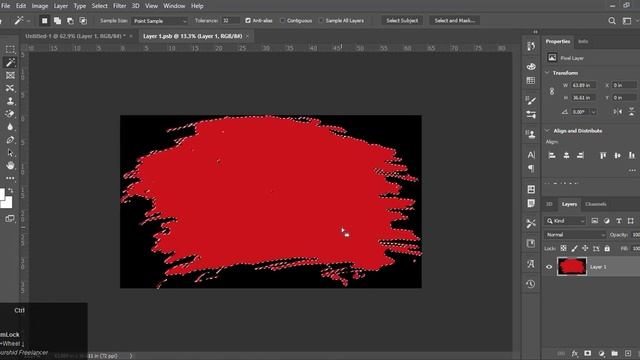Viewport: 640px width, 360px height.
Task: Click the Select Subject button
Action: tap(402, 20)
